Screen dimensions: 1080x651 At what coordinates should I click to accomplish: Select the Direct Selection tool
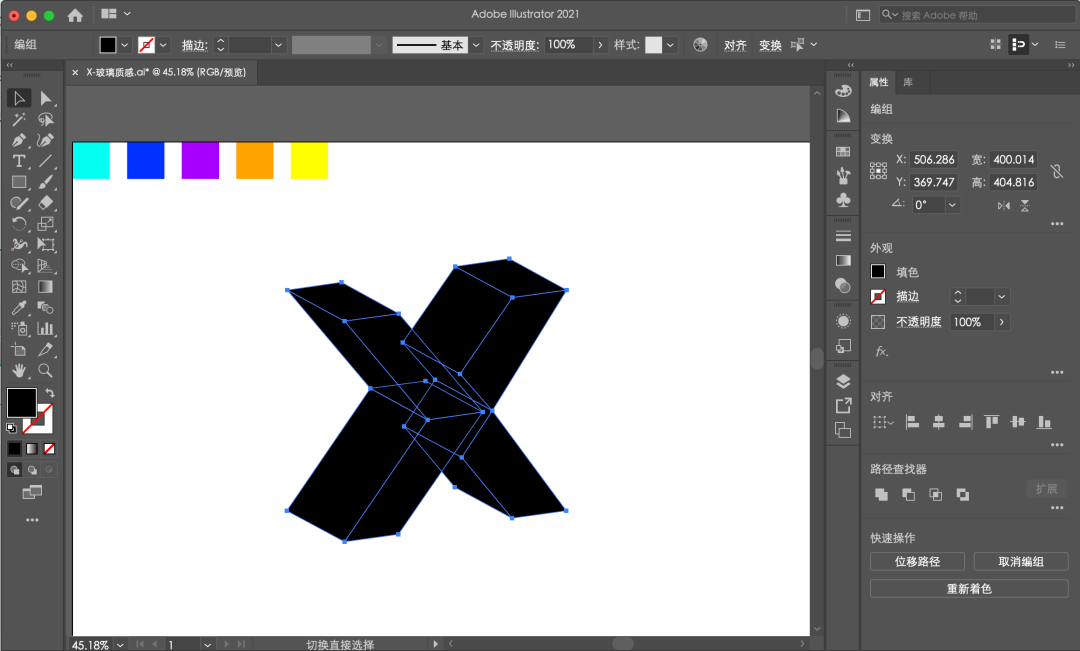[x=45, y=99]
